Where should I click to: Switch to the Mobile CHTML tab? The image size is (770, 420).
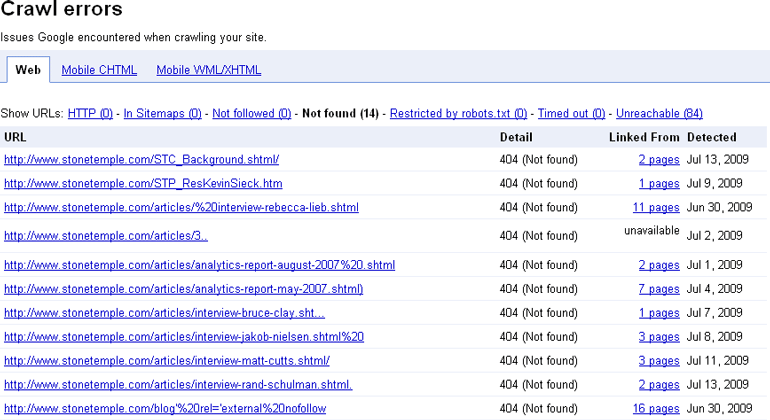tap(99, 70)
